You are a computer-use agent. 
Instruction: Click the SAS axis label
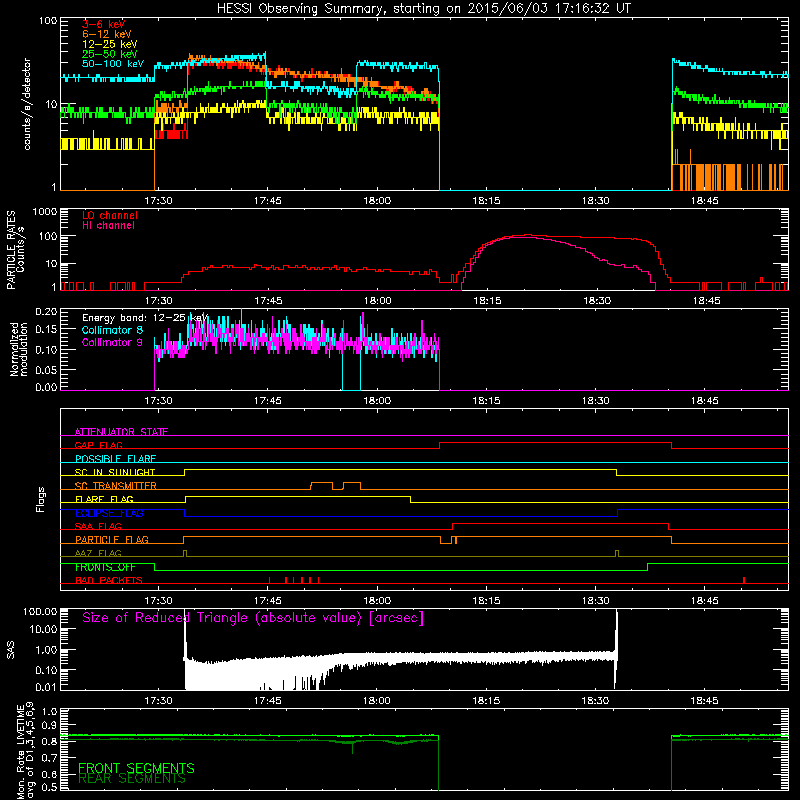pyautogui.click(x=11, y=650)
